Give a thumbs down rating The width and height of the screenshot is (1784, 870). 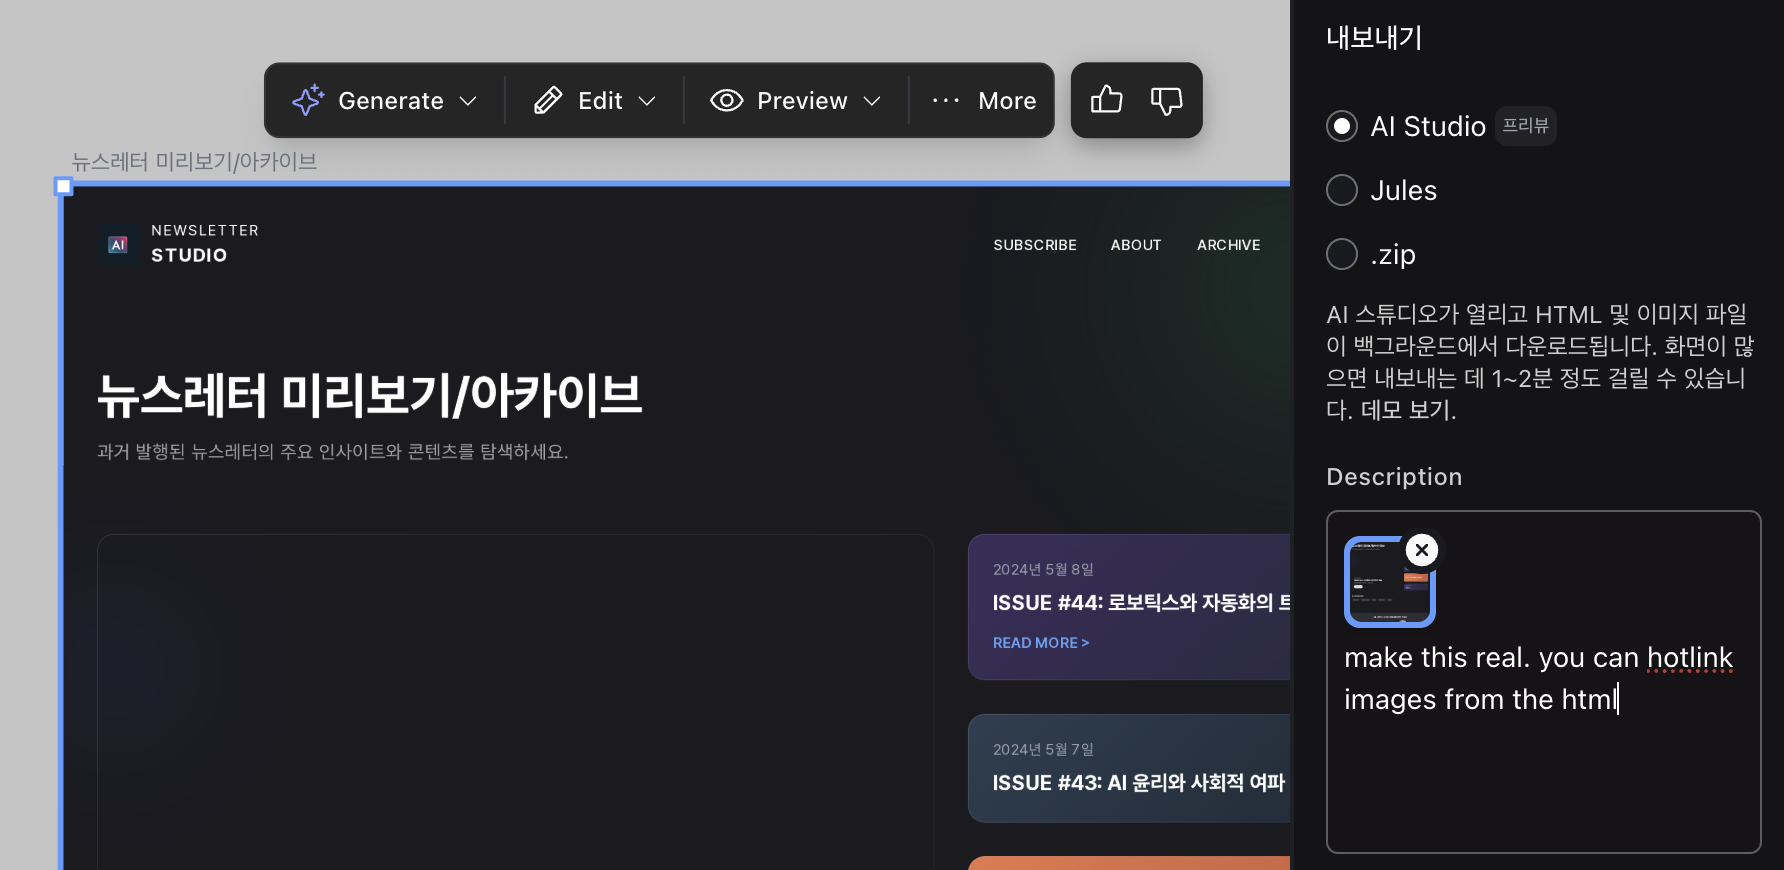point(1166,100)
